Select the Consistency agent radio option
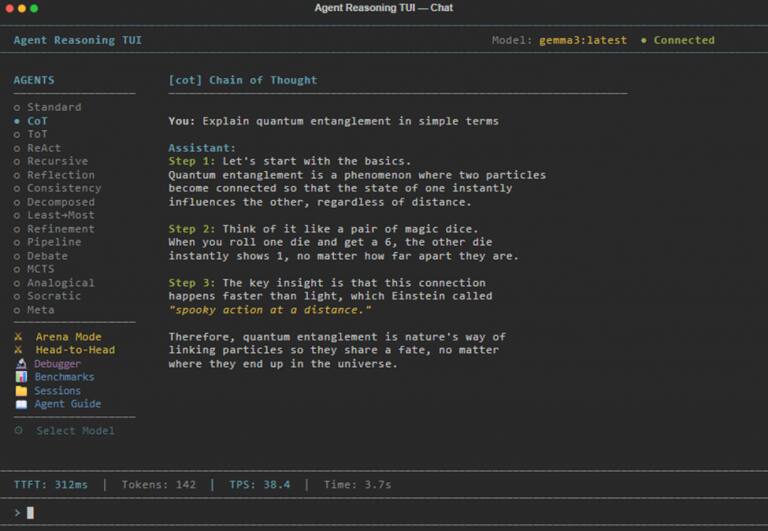 tap(58, 188)
